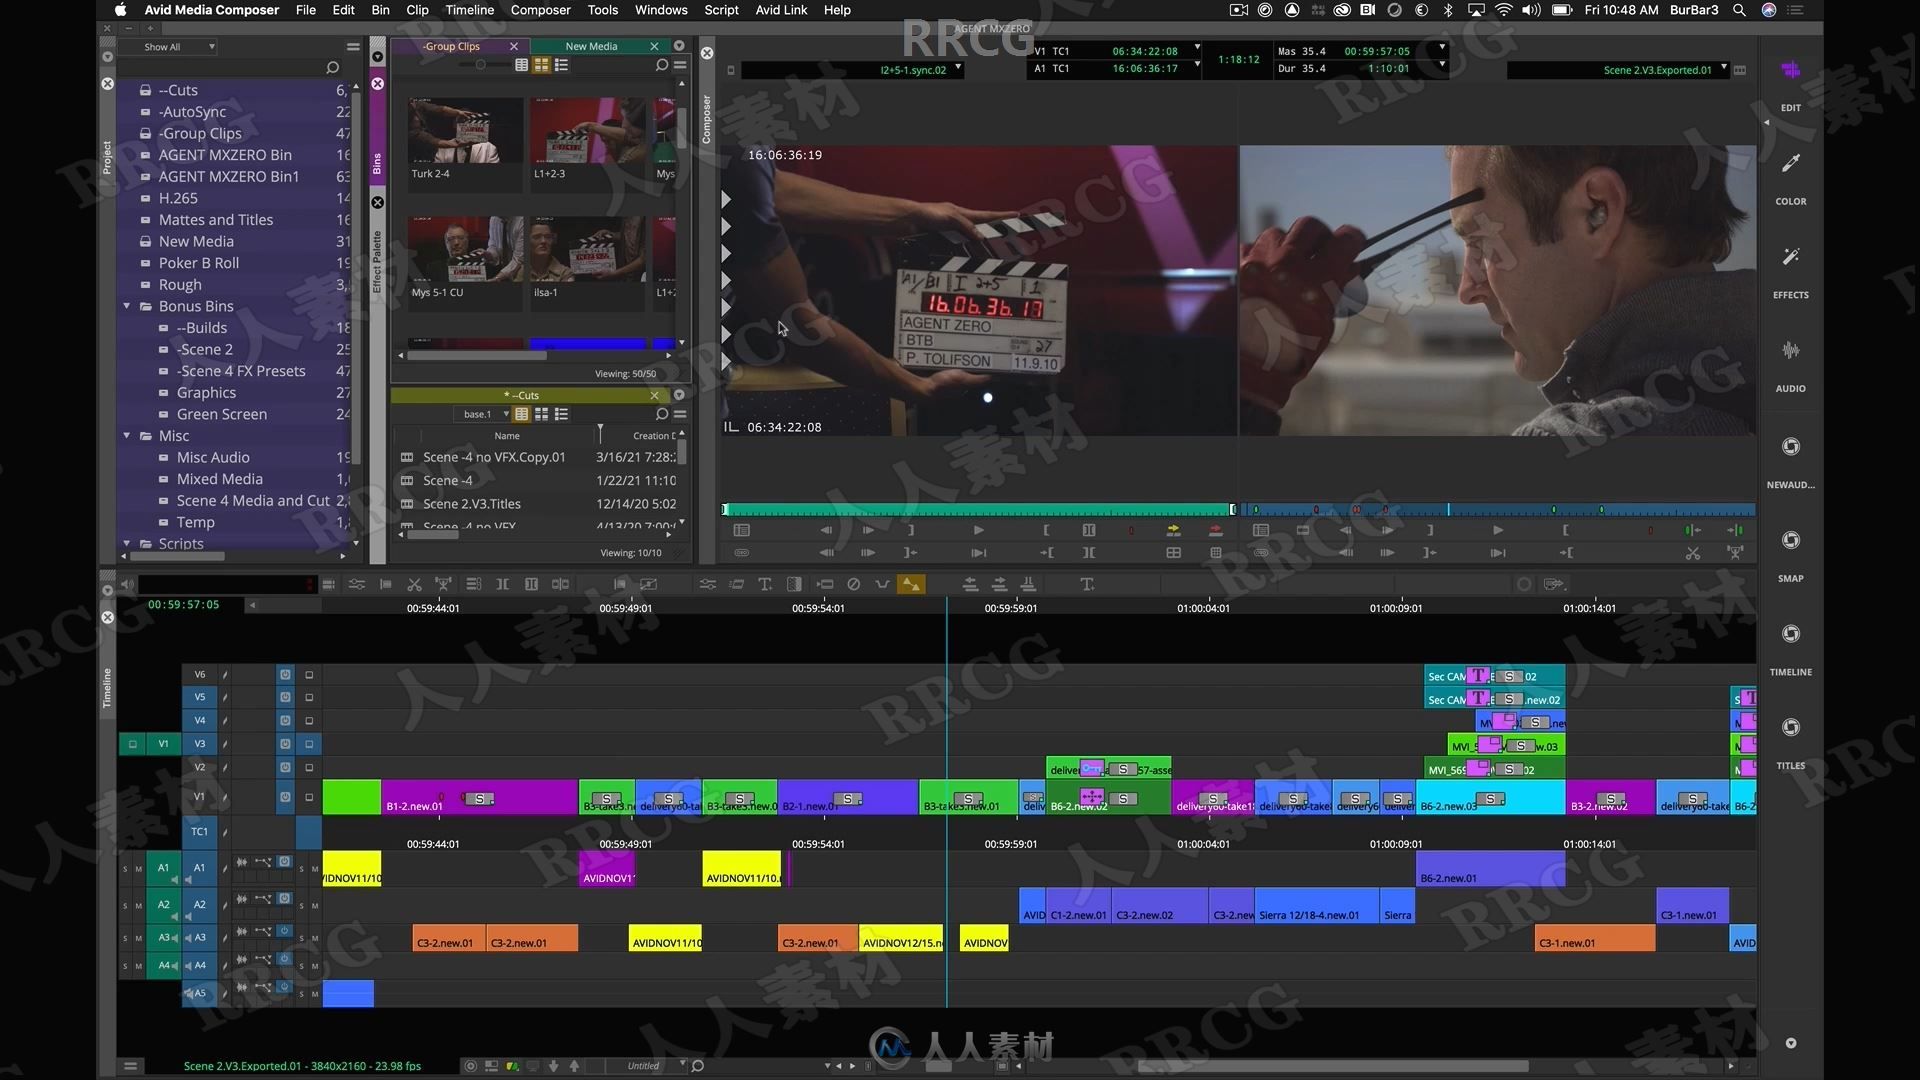Click the Remove Effect circle-slash icon
1920x1080 pixels.
(853, 584)
